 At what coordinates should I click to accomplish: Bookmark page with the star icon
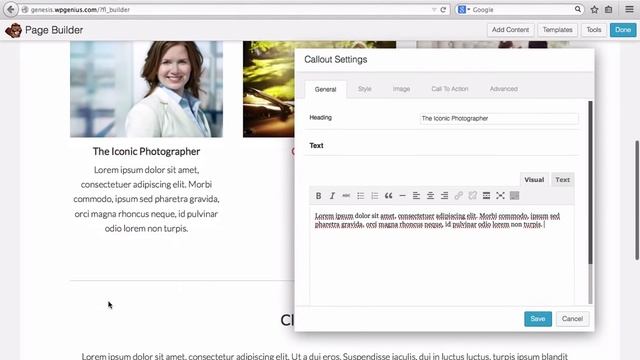pyautogui.click(x=594, y=9)
